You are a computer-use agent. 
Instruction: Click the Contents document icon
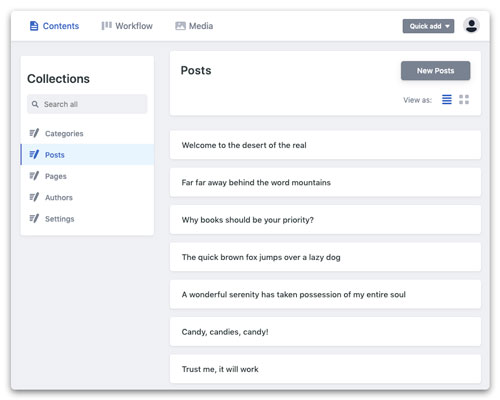(34, 26)
